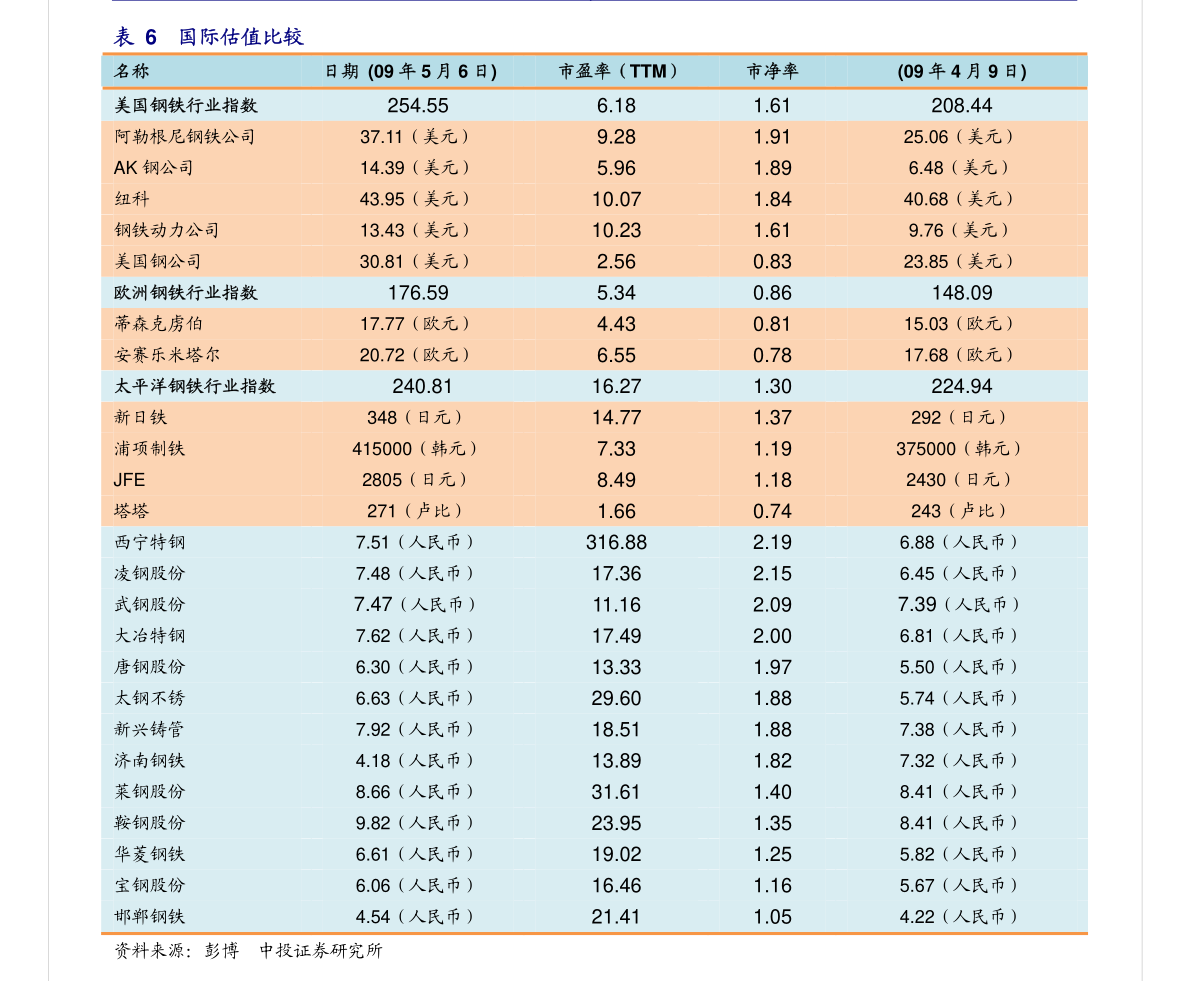Click the row name 大冶特钢
1191x981 pixels.
[150, 636]
